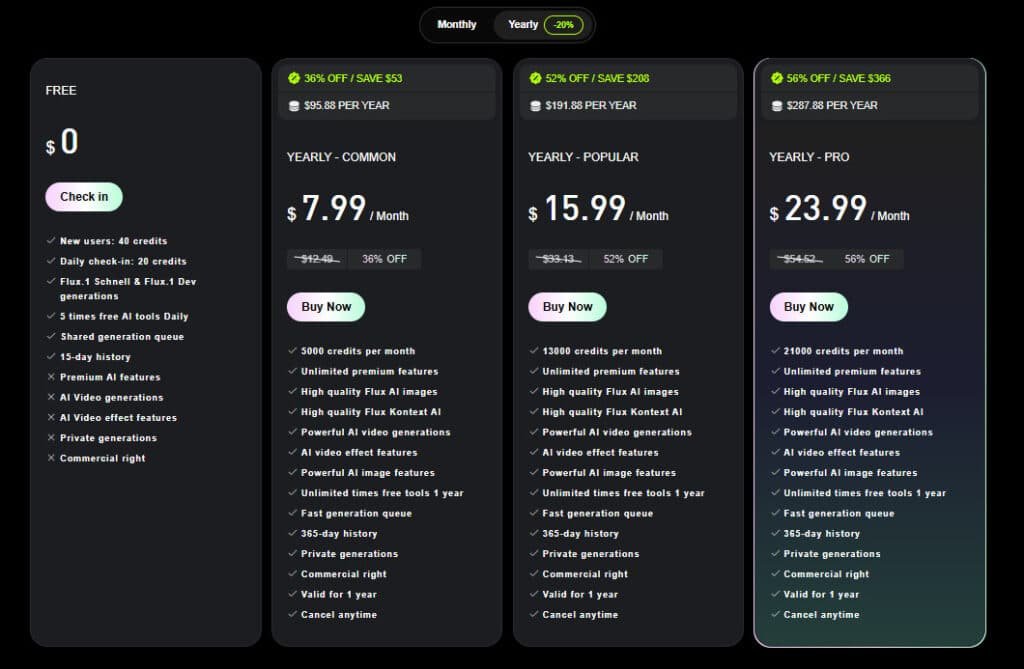Image resolution: width=1024 pixels, height=669 pixels.
Task: Click the 36% OFF price tag
Action: tap(384, 259)
